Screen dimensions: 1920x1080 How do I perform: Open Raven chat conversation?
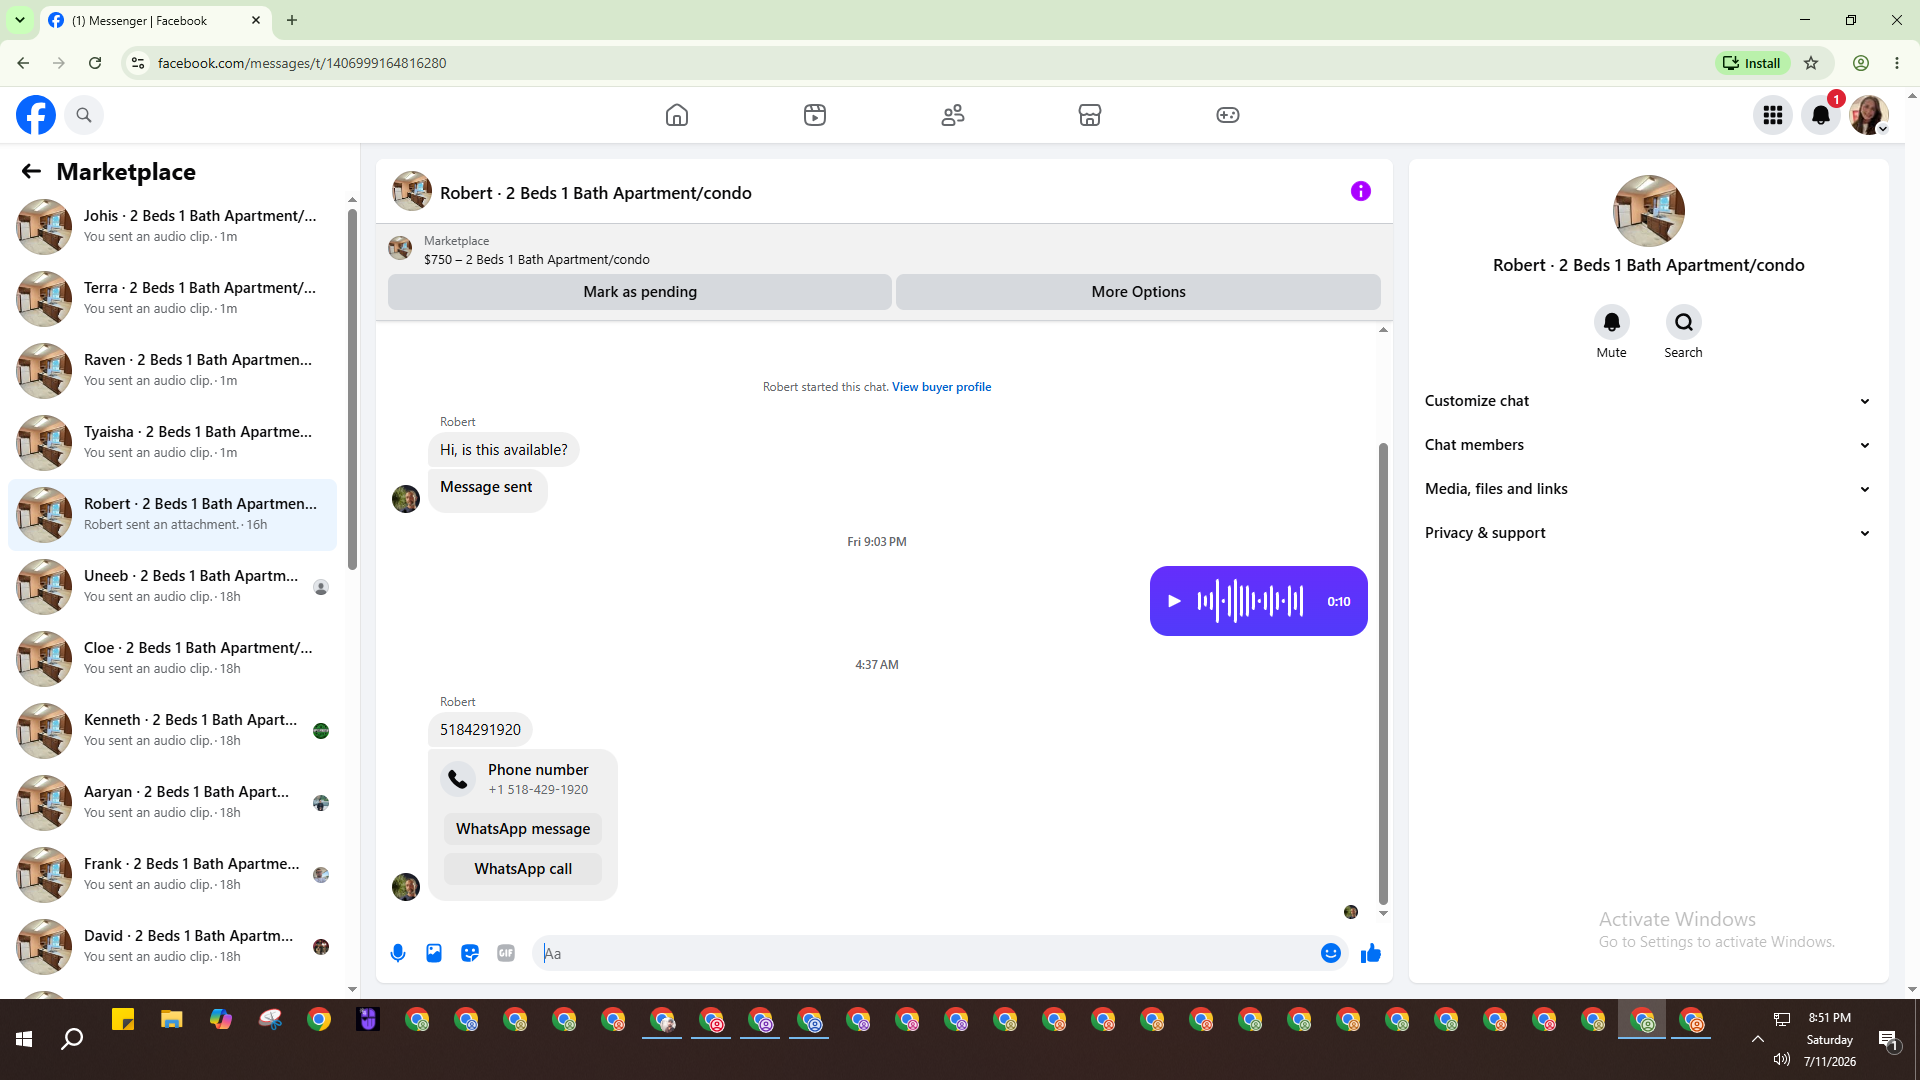[172, 371]
